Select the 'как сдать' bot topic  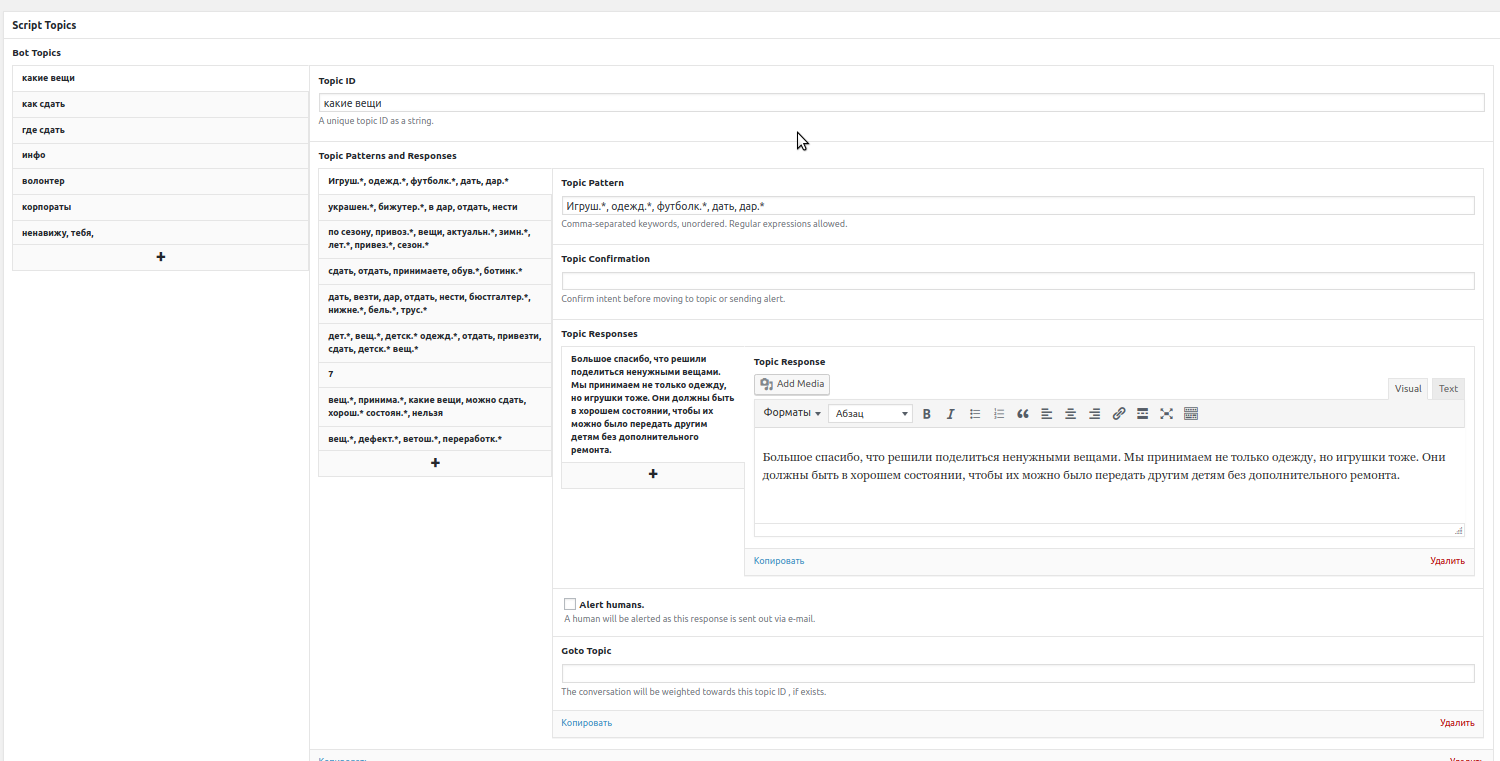click(160, 104)
